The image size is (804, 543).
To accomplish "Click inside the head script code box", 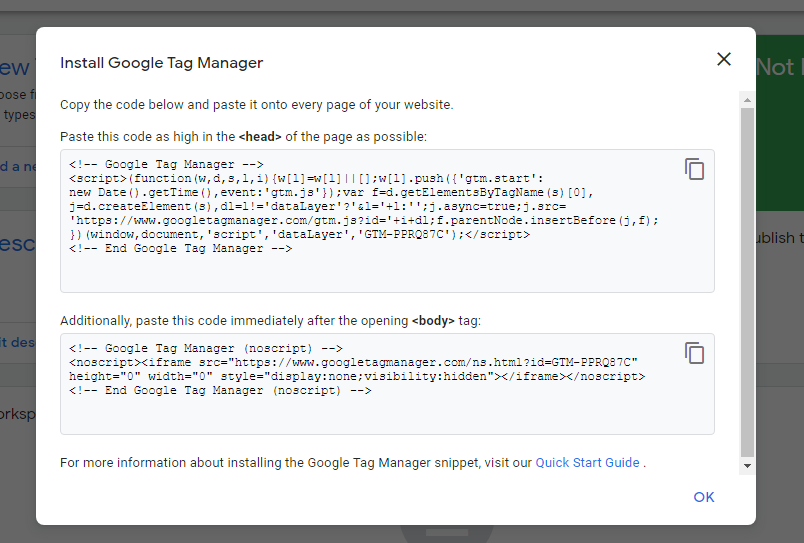I will tap(387, 221).
